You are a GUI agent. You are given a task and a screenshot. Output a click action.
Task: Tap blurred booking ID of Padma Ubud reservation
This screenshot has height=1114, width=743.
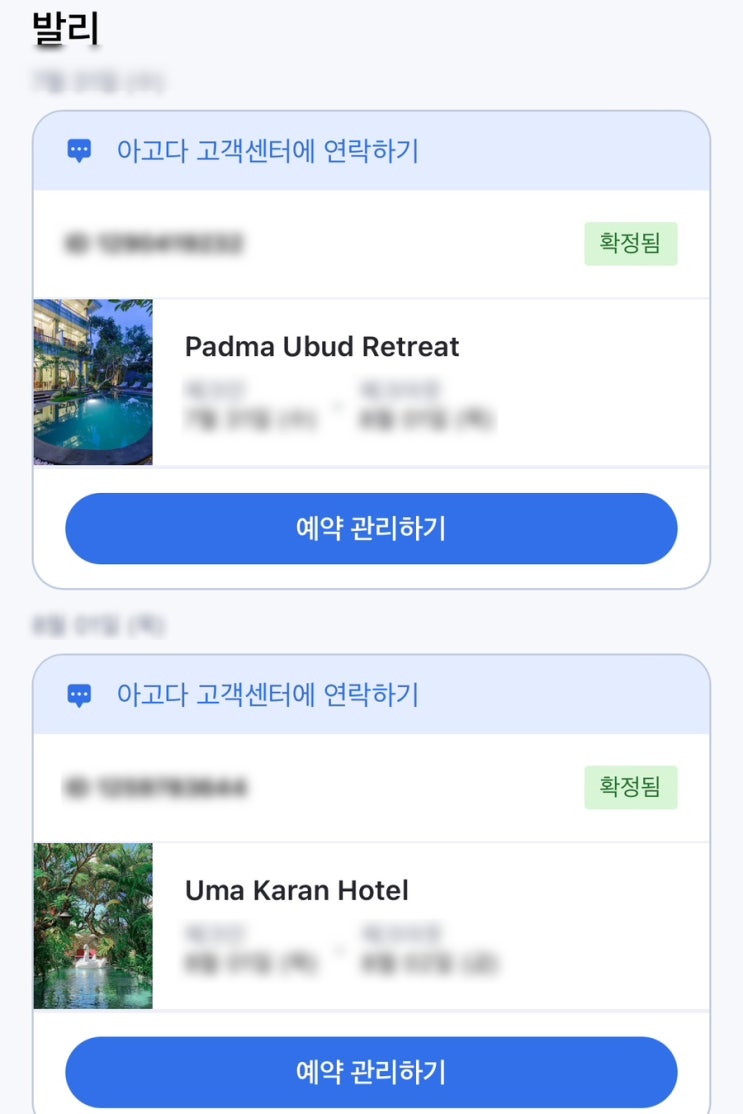pos(155,243)
